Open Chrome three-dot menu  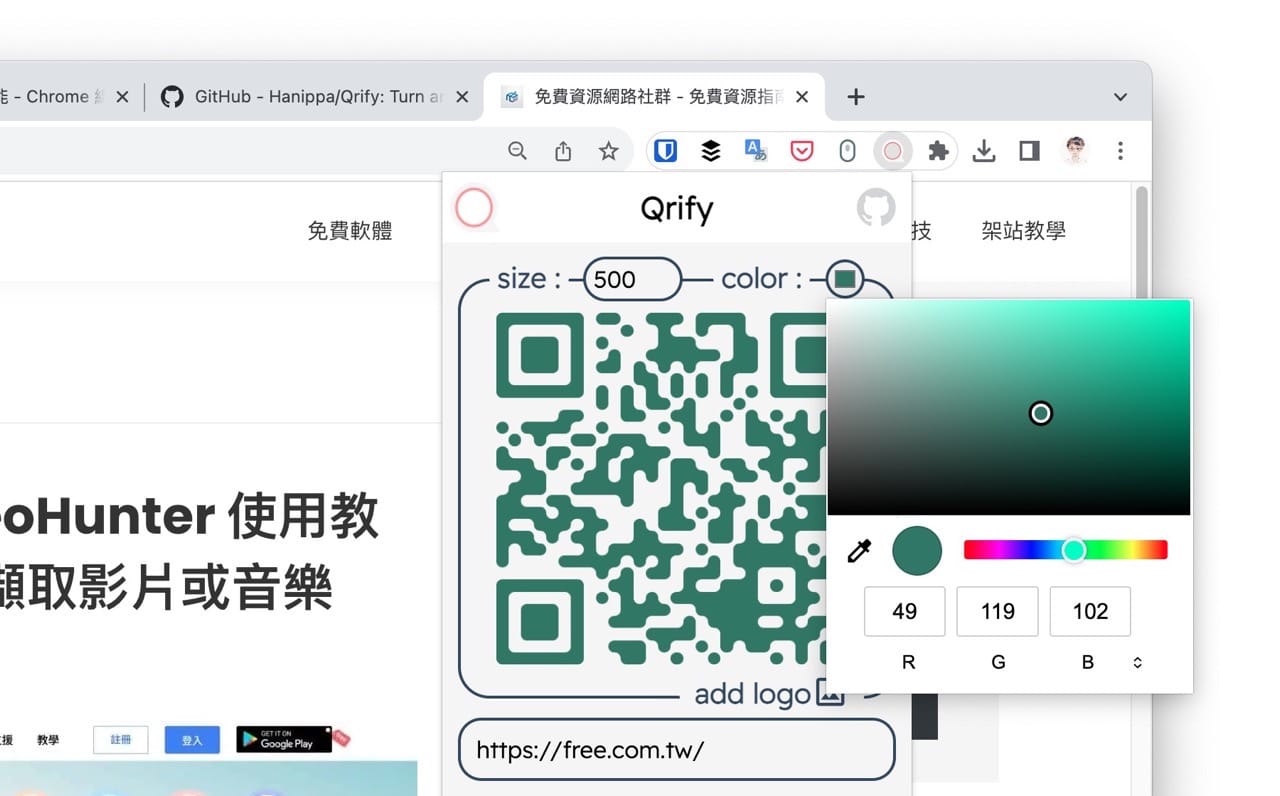[x=1120, y=151]
